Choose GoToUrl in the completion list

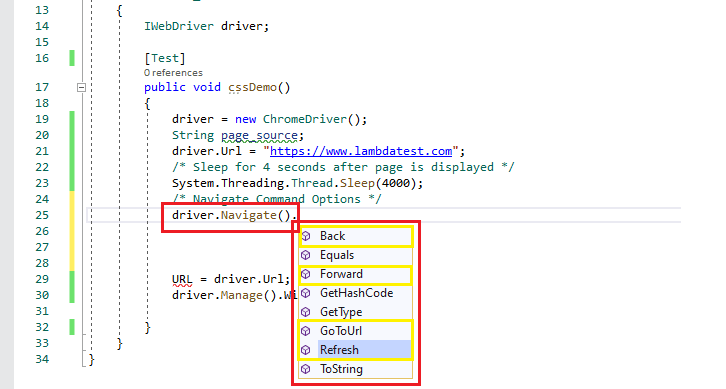coord(356,331)
